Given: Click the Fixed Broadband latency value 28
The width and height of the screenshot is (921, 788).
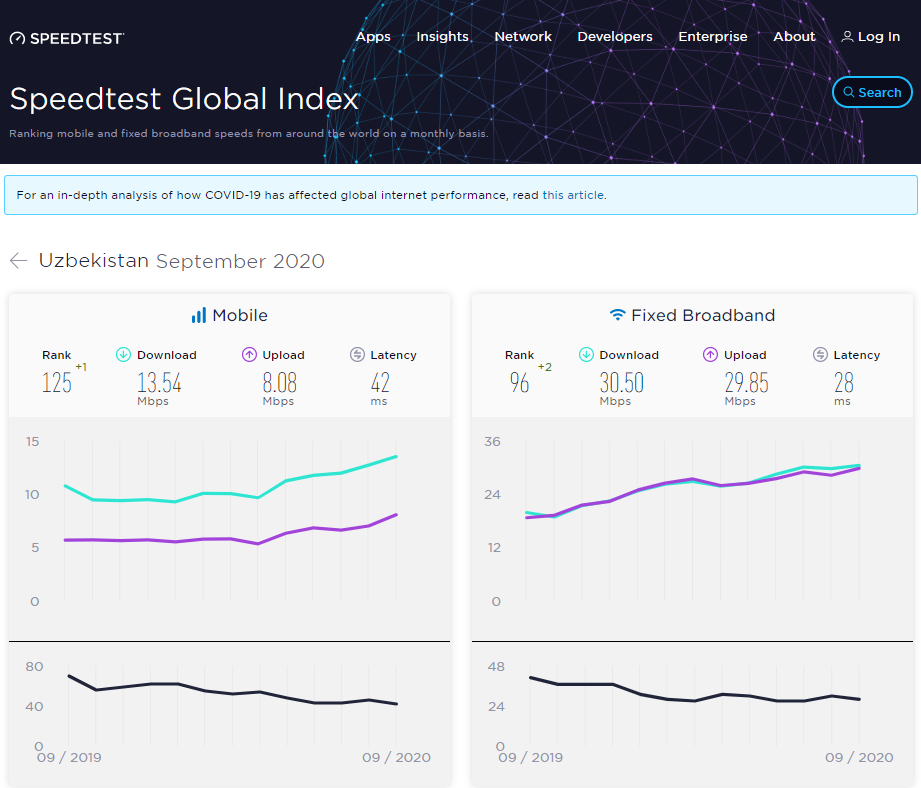Looking at the screenshot, I should coord(843,383).
